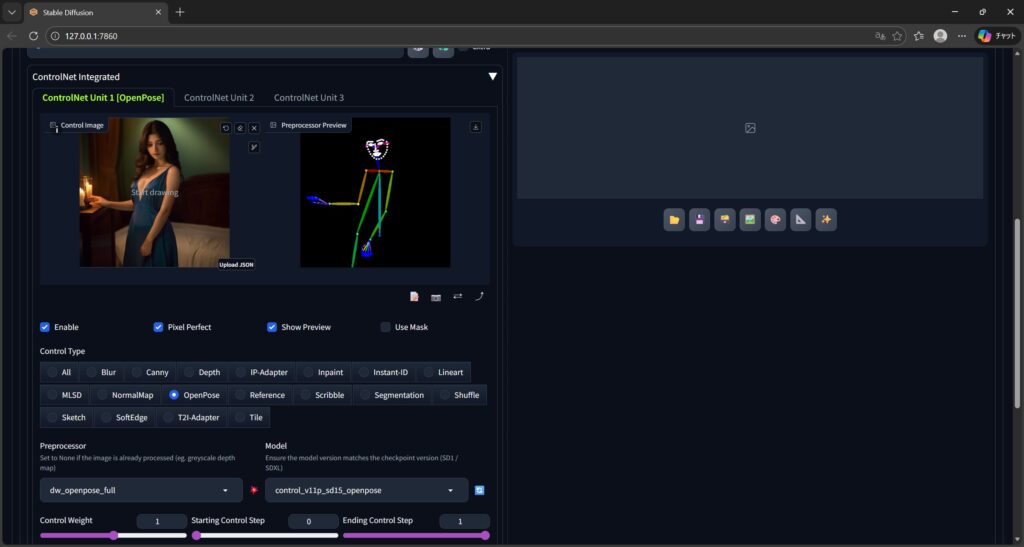Download the preprocessor preview image
The width and height of the screenshot is (1024, 547).
pyautogui.click(x=475, y=127)
